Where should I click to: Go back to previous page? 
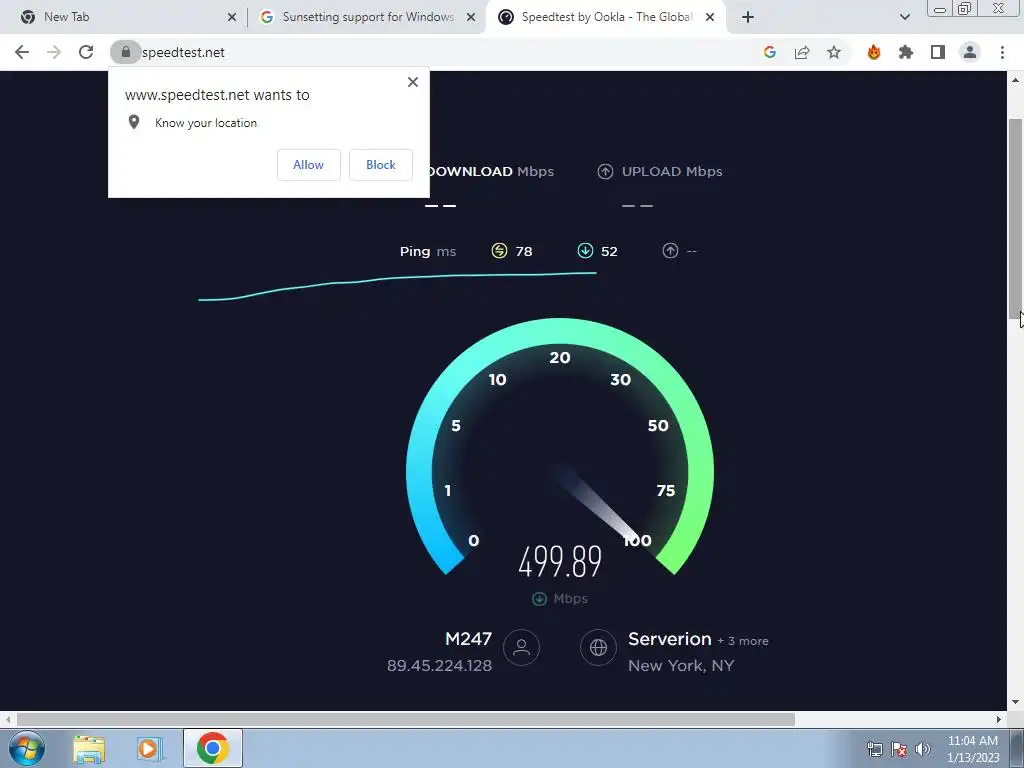22,52
